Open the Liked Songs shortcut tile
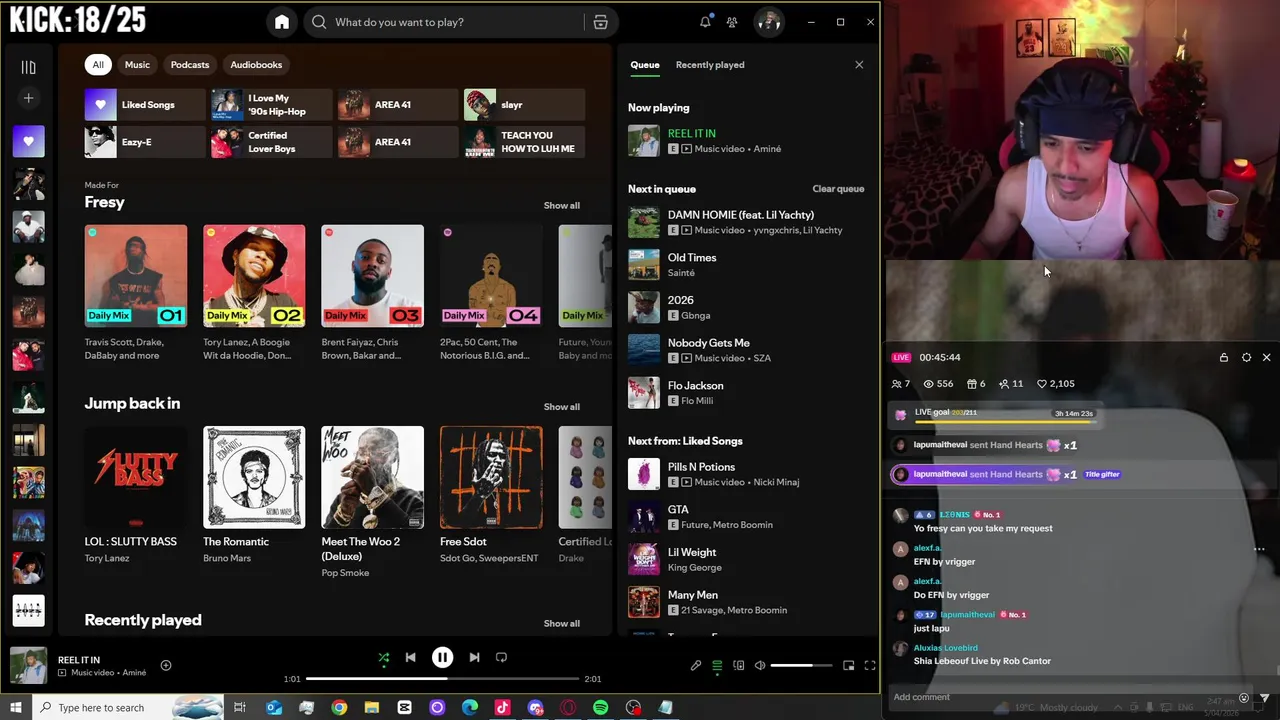This screenshot has width=1280, height=720. pos(145,105)
